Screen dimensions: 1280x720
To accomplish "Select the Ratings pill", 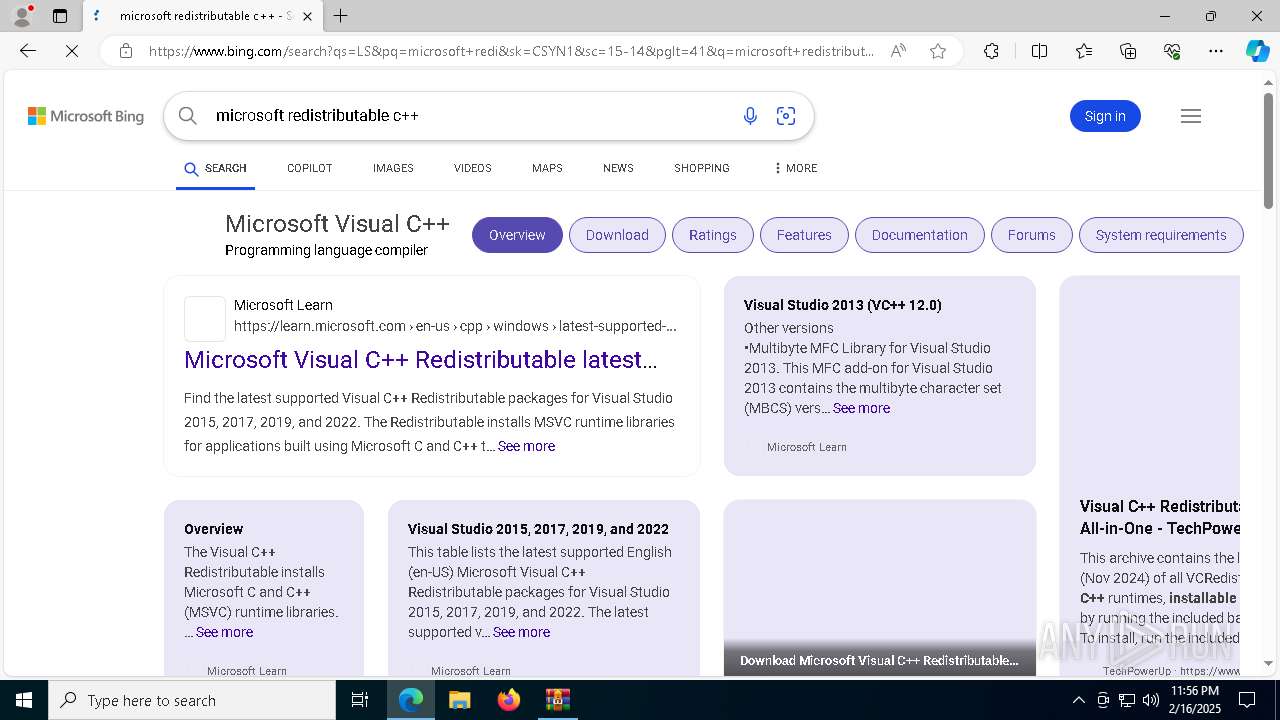I will [712, 235].
